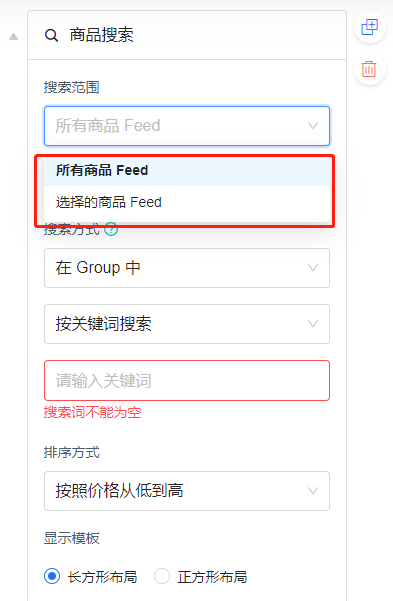Open the help tooltip icon next to 搜索方式

point(111,229)
